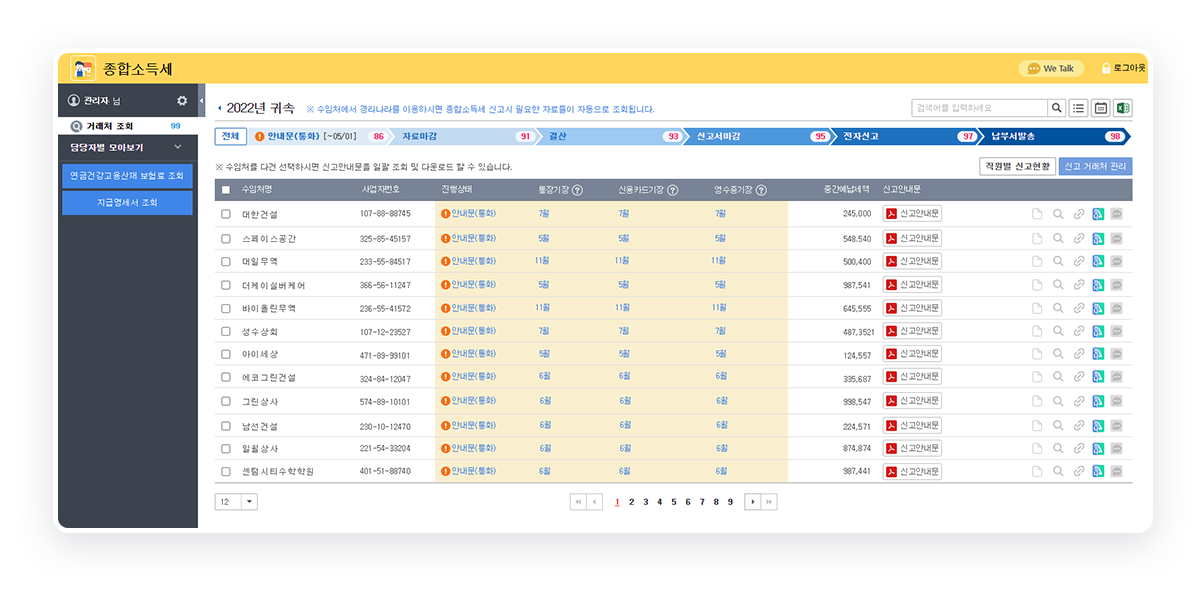Click the magnifier icon in the 센텀시티수학학원 row
Image resolution: width=1200 pixels, height=593 pixels.
click(1058, 471)
